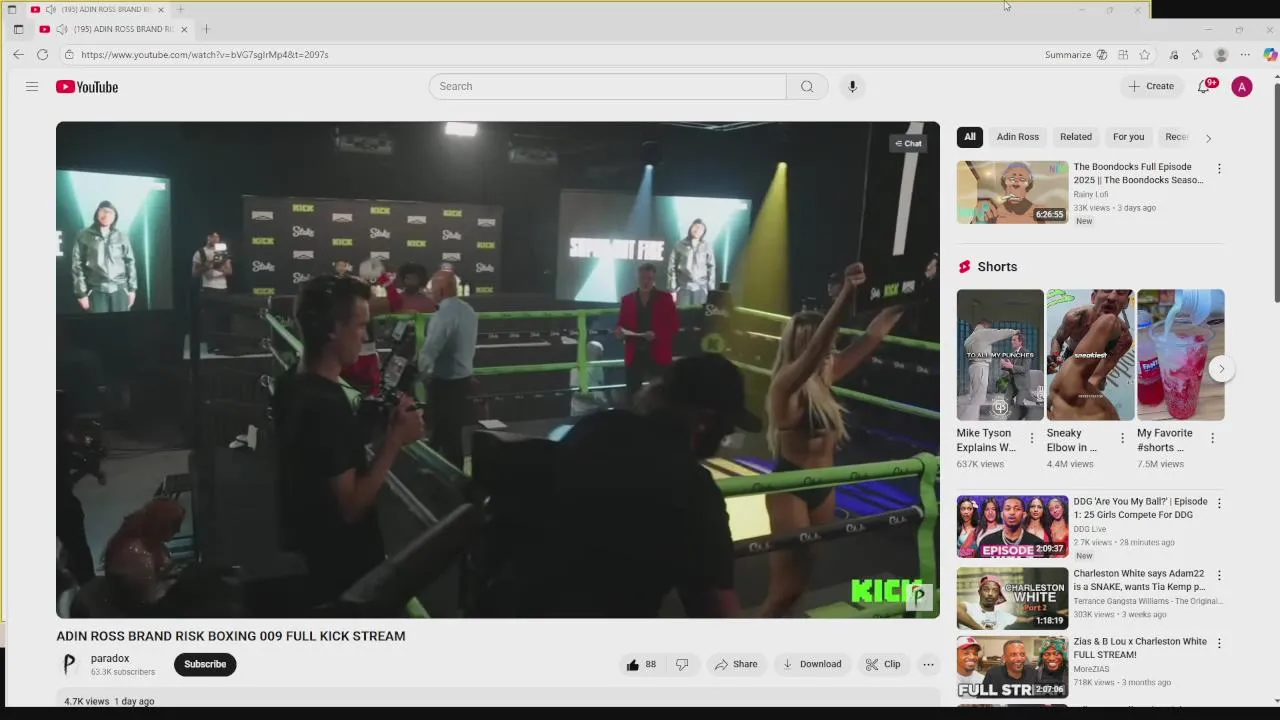1280x720 pixels.
Task: Open options for Charleston White says Adam22 video
Action: [1219, 575]
